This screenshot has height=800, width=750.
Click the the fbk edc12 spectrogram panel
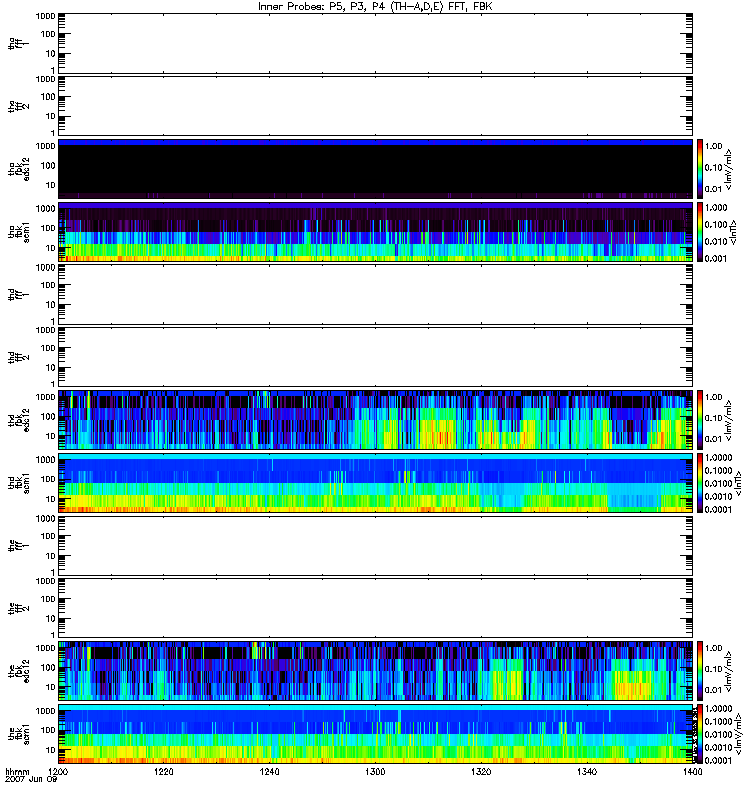(x=376, y=671)
